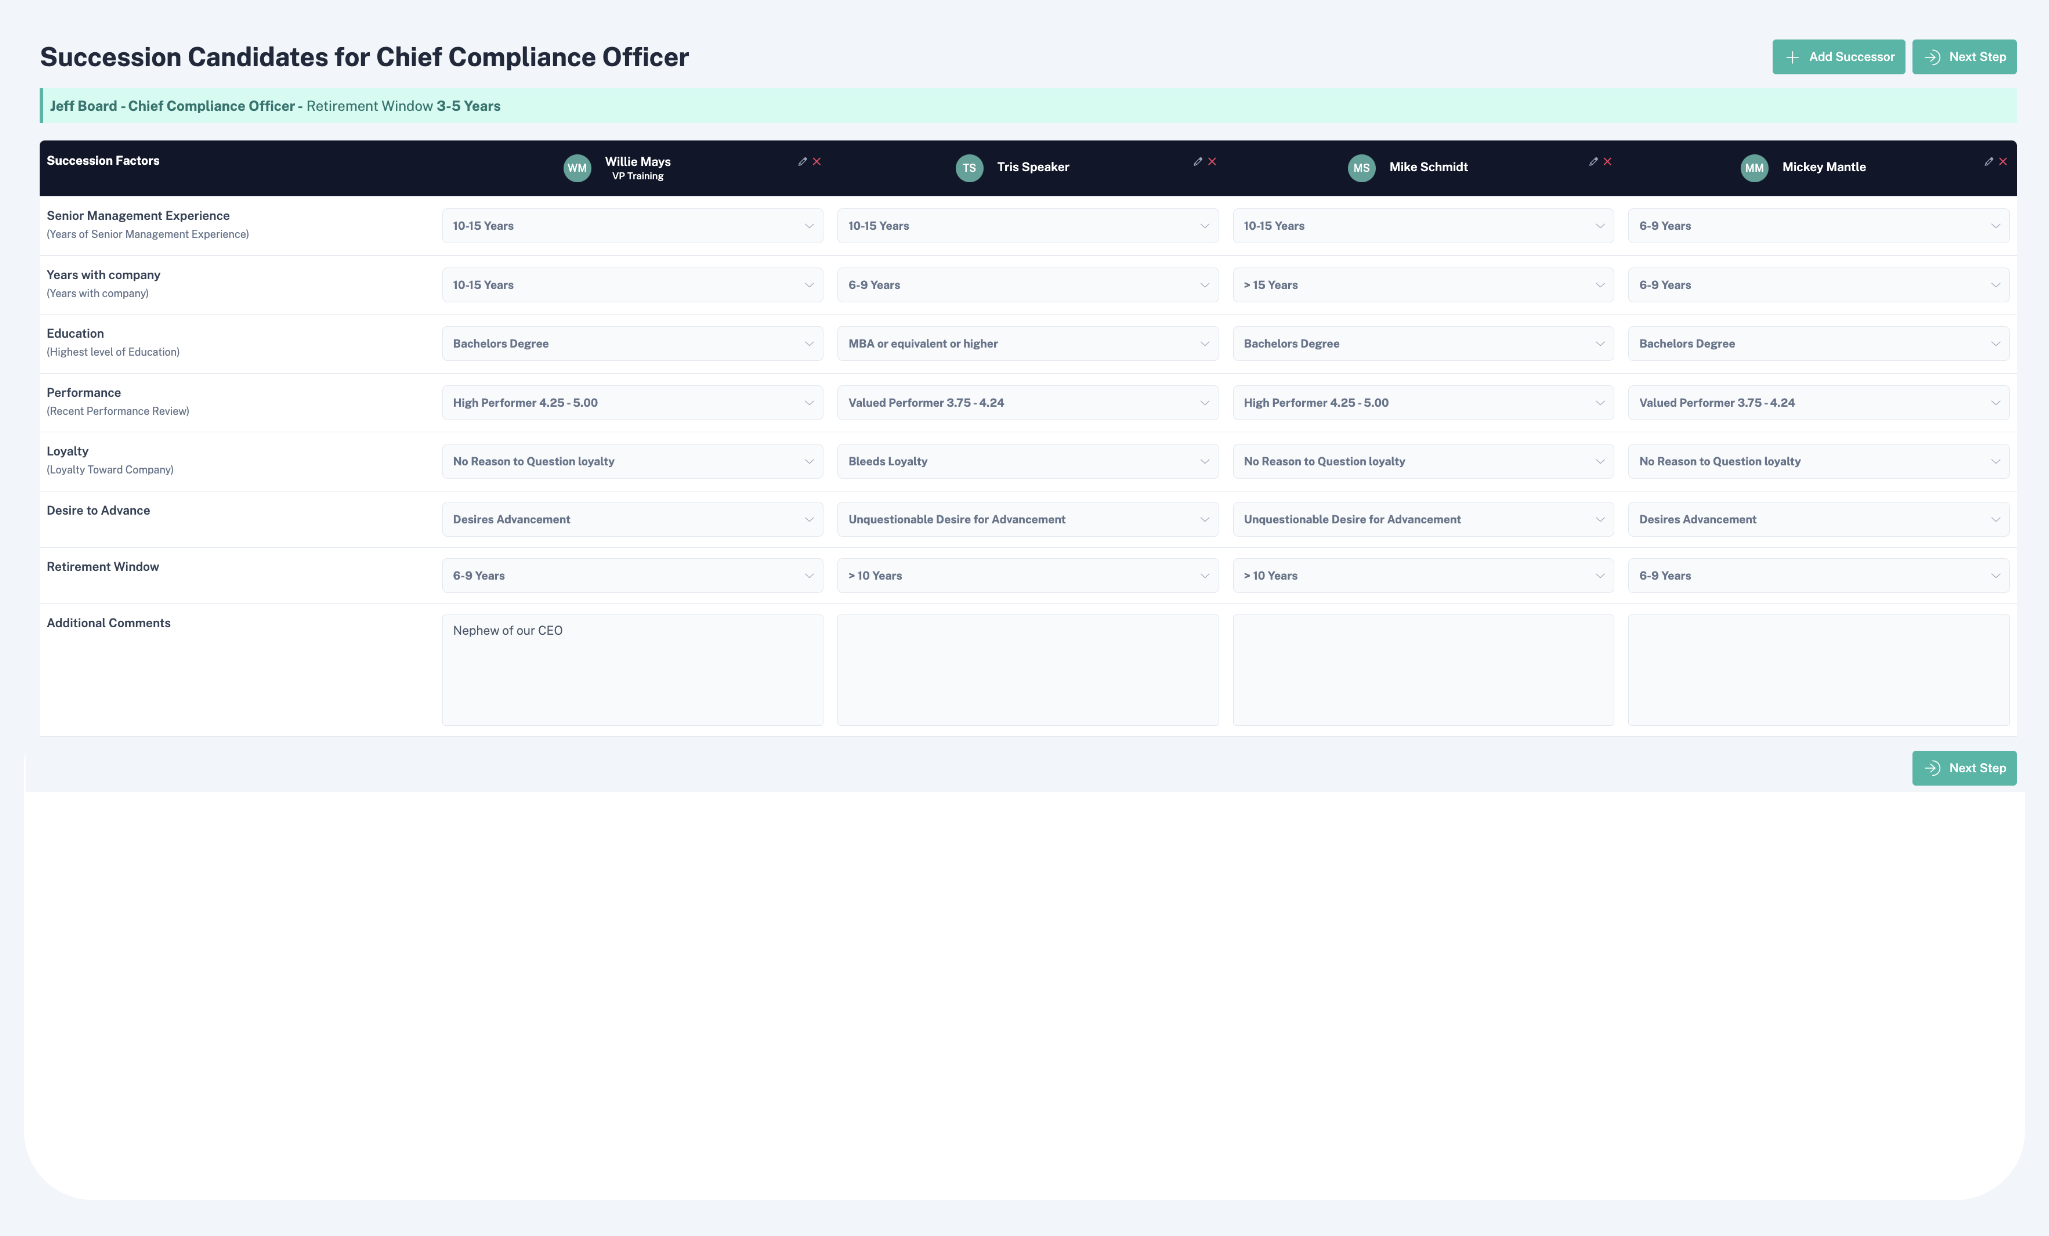Click the MS avatar for Mike Schmidt

[1361, 168]
